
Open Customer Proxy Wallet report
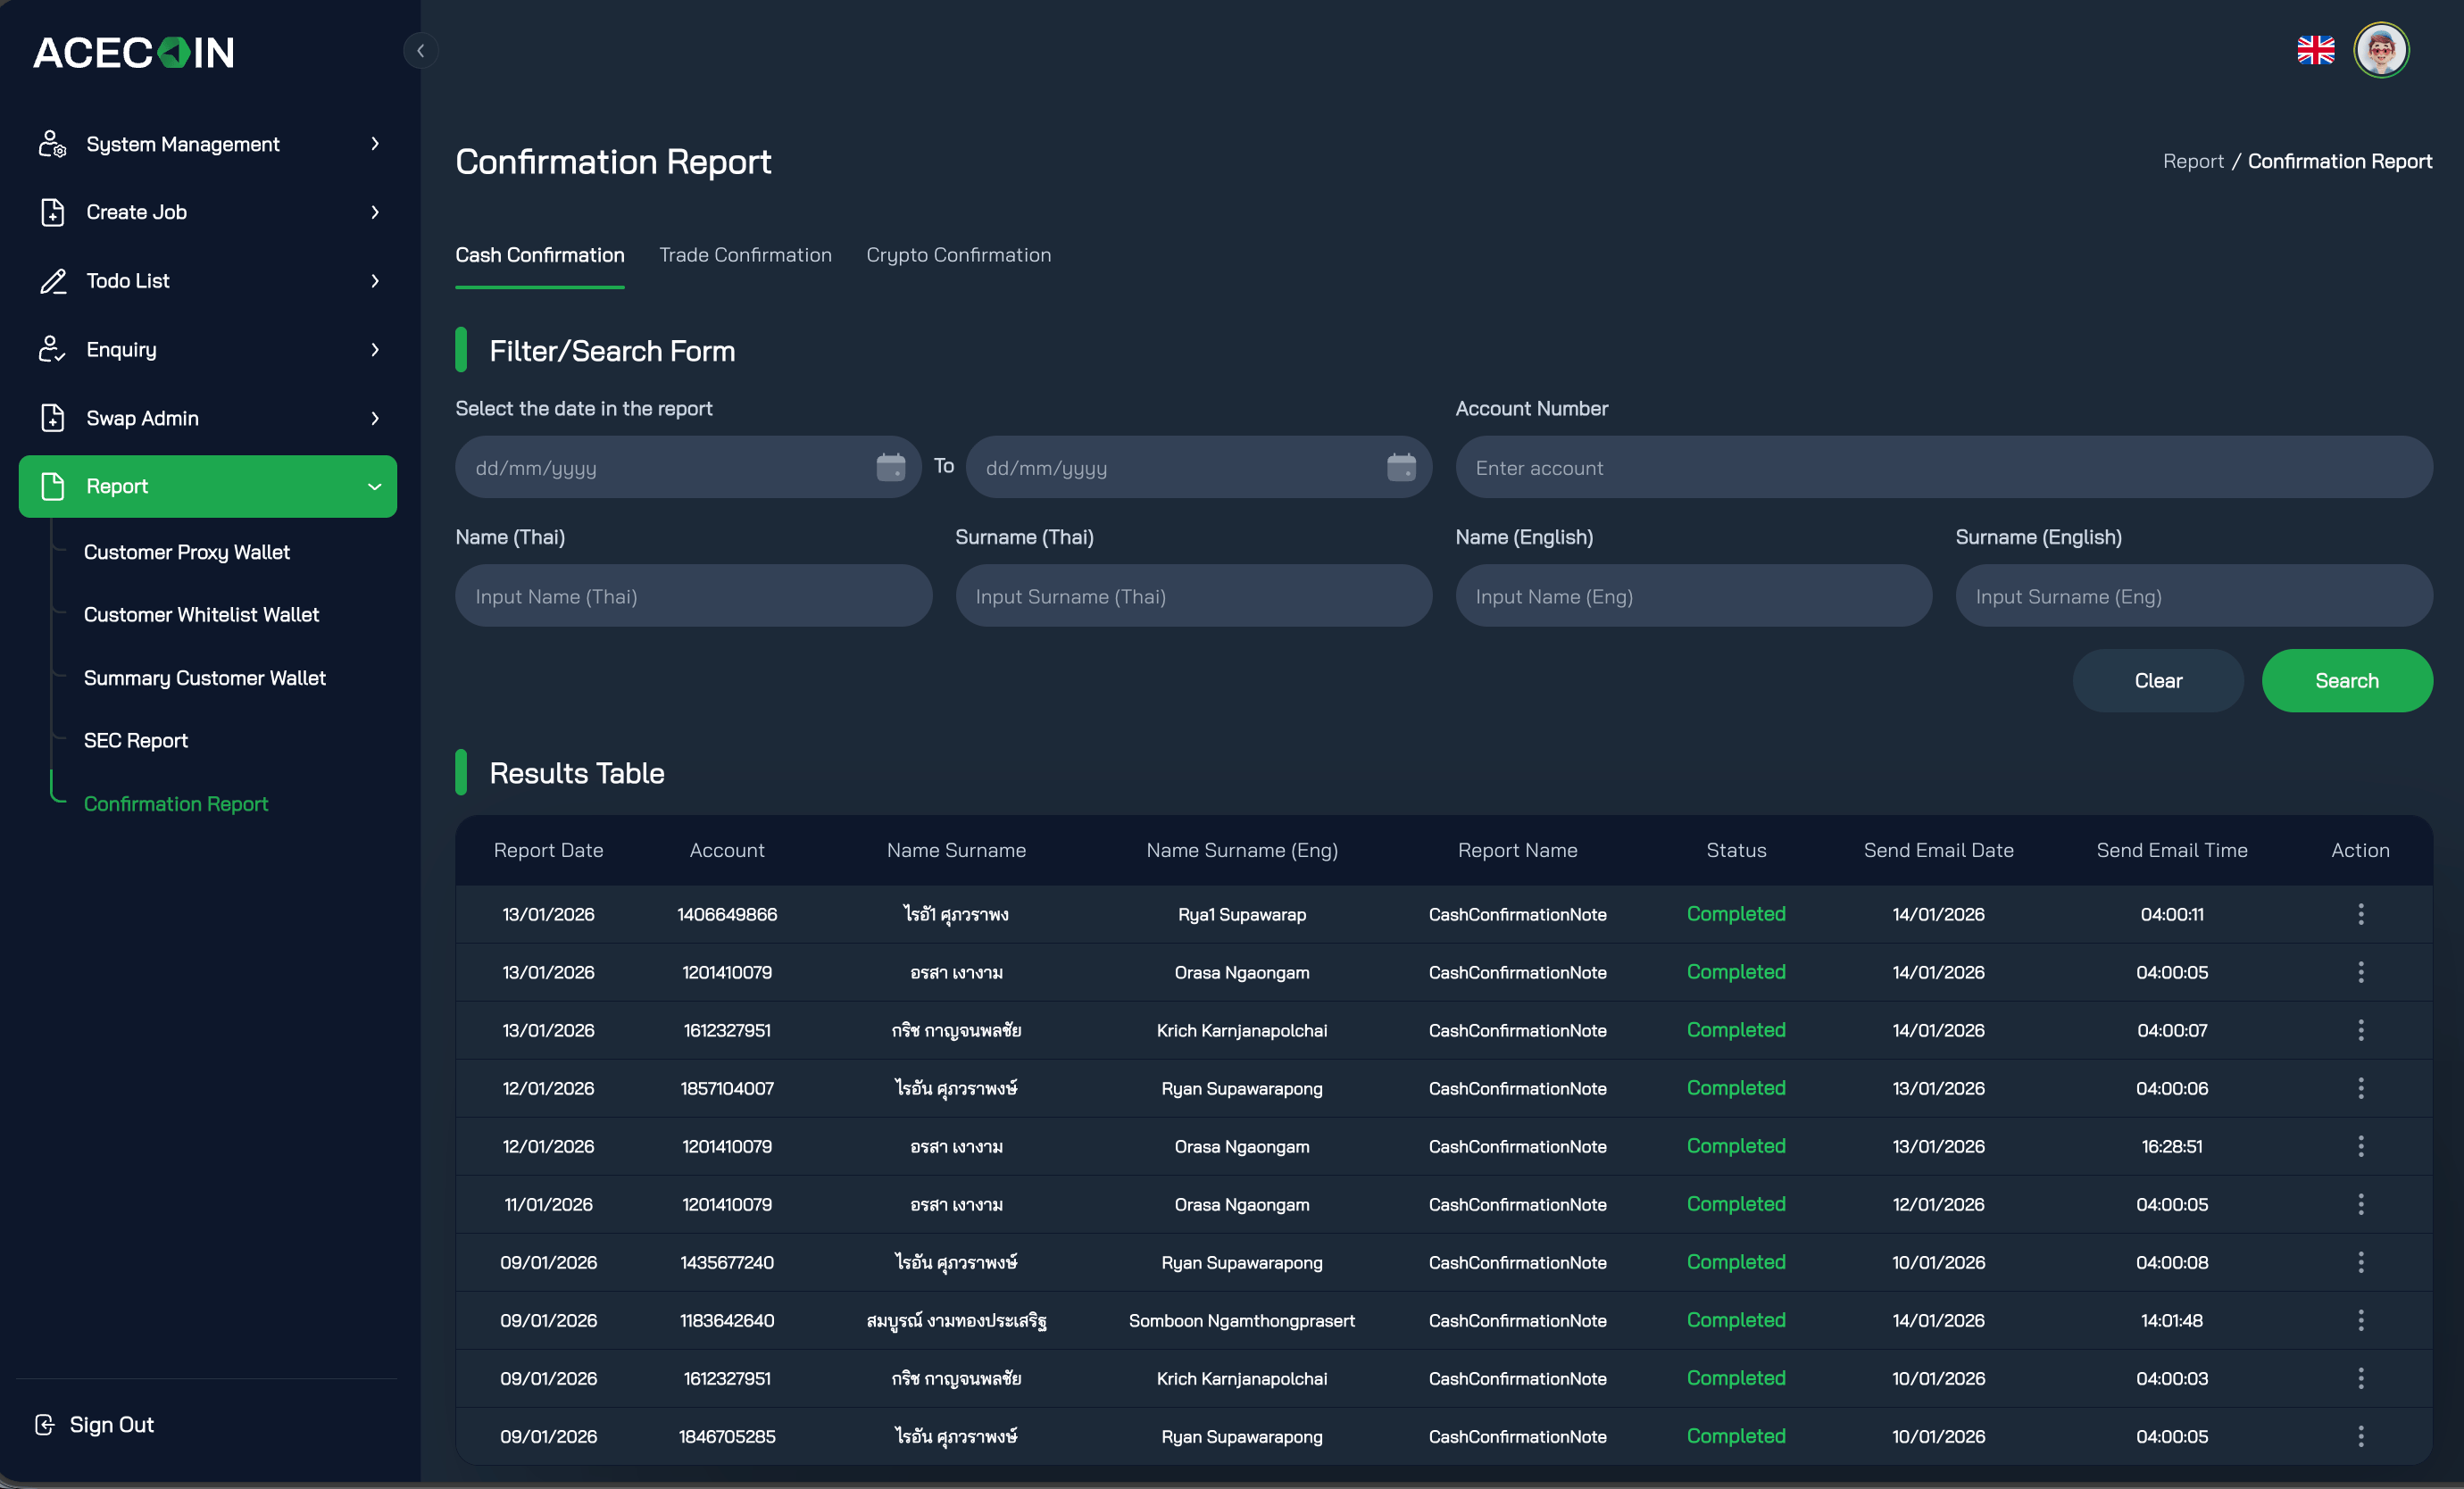(x=187, y=552)
